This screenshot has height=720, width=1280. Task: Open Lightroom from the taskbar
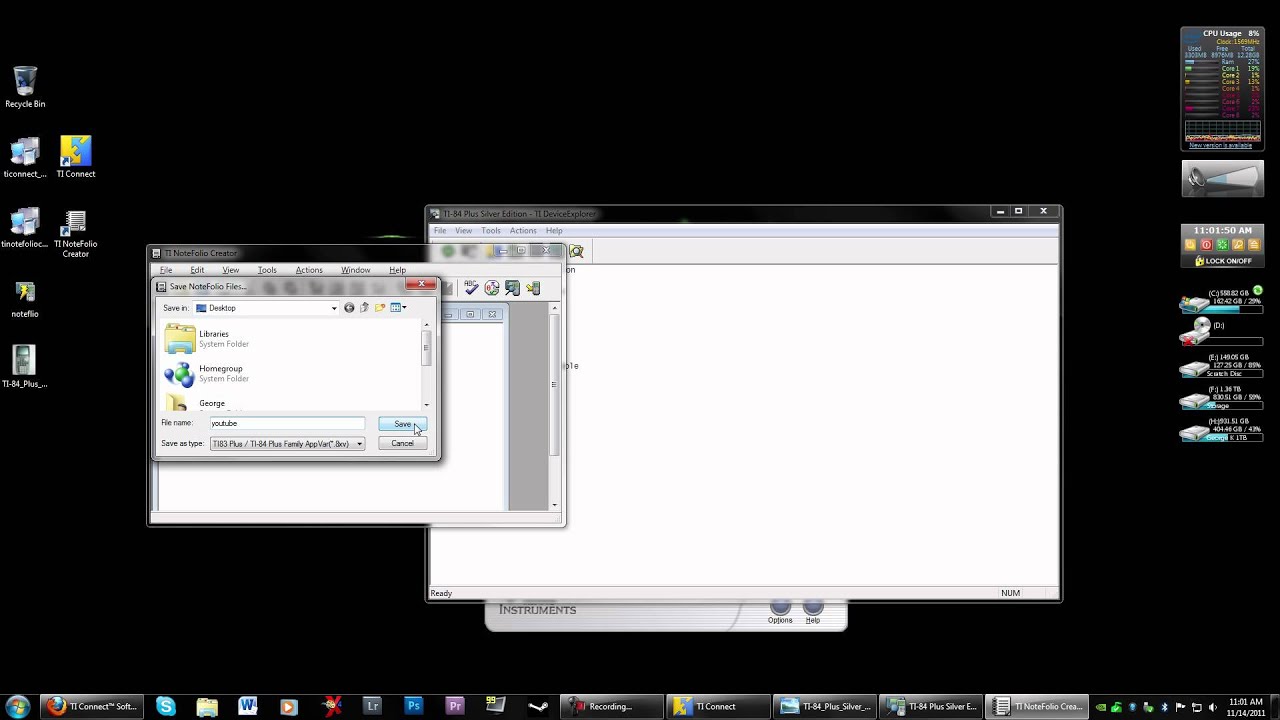tap(372, 707)
